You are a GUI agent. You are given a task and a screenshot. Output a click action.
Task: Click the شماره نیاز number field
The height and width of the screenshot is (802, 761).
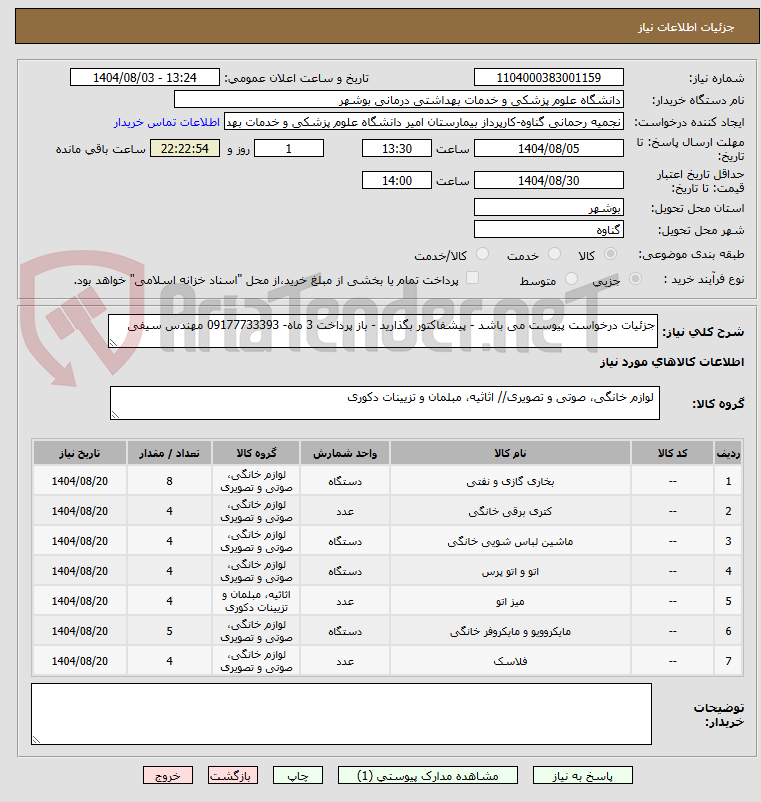click(549, 78)
